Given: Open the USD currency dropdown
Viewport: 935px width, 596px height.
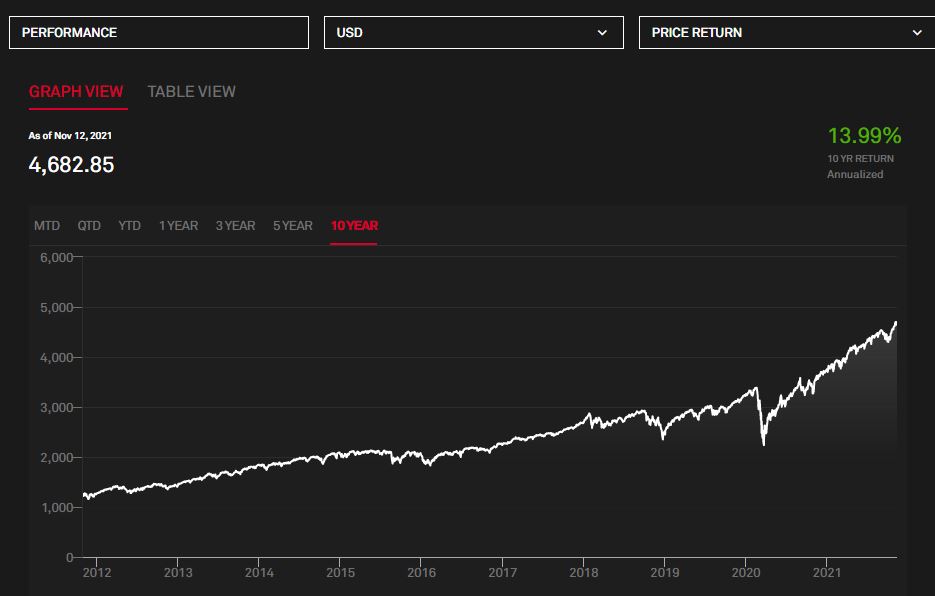Looking at the screenshot, I should [x=473, y=32].
